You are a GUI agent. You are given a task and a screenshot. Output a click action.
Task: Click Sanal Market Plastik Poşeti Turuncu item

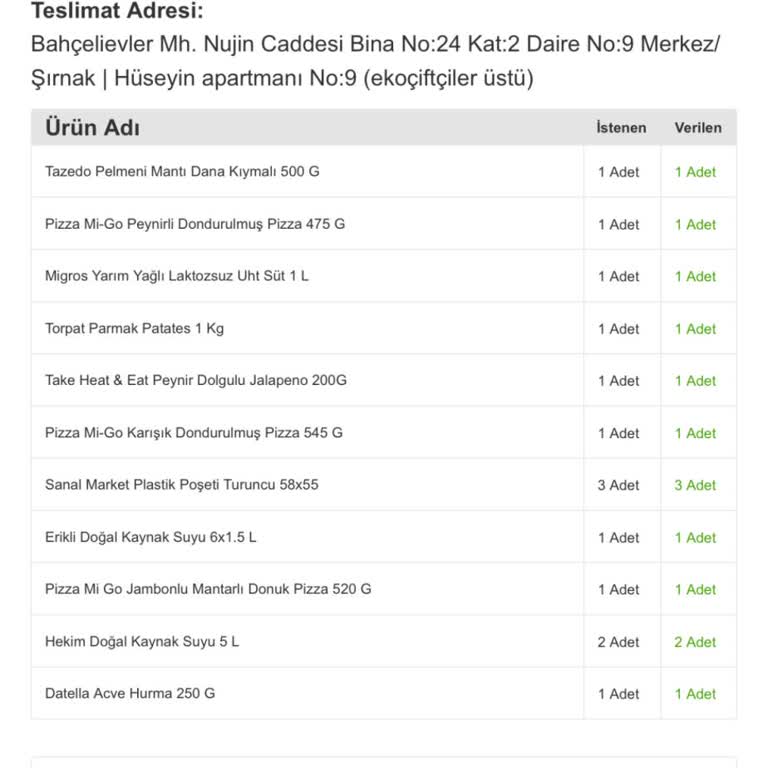pos(182,485)
